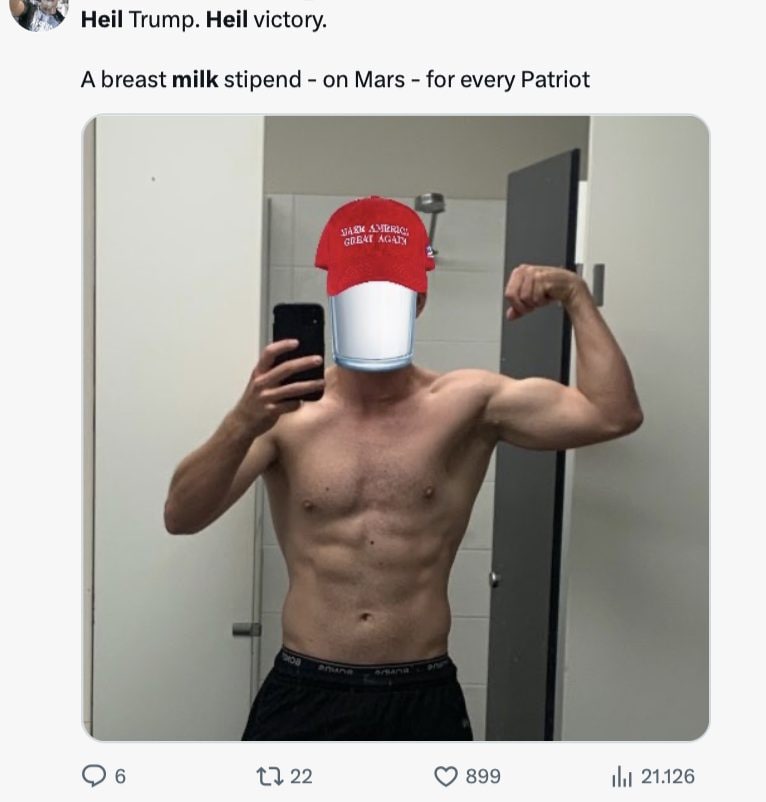Open the author's profile avatar
The width and height of the screenshot is (766, 802).
(x=40, y=12)
